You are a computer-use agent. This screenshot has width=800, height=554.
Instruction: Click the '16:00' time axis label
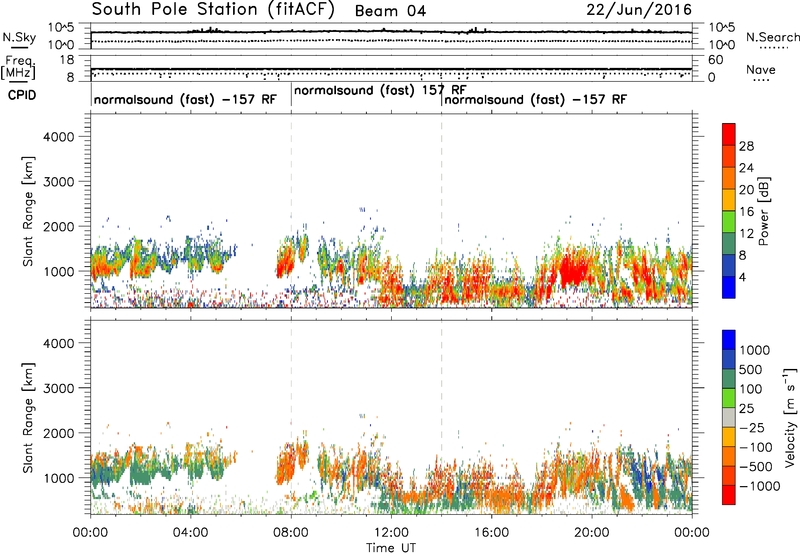point(491,533)
